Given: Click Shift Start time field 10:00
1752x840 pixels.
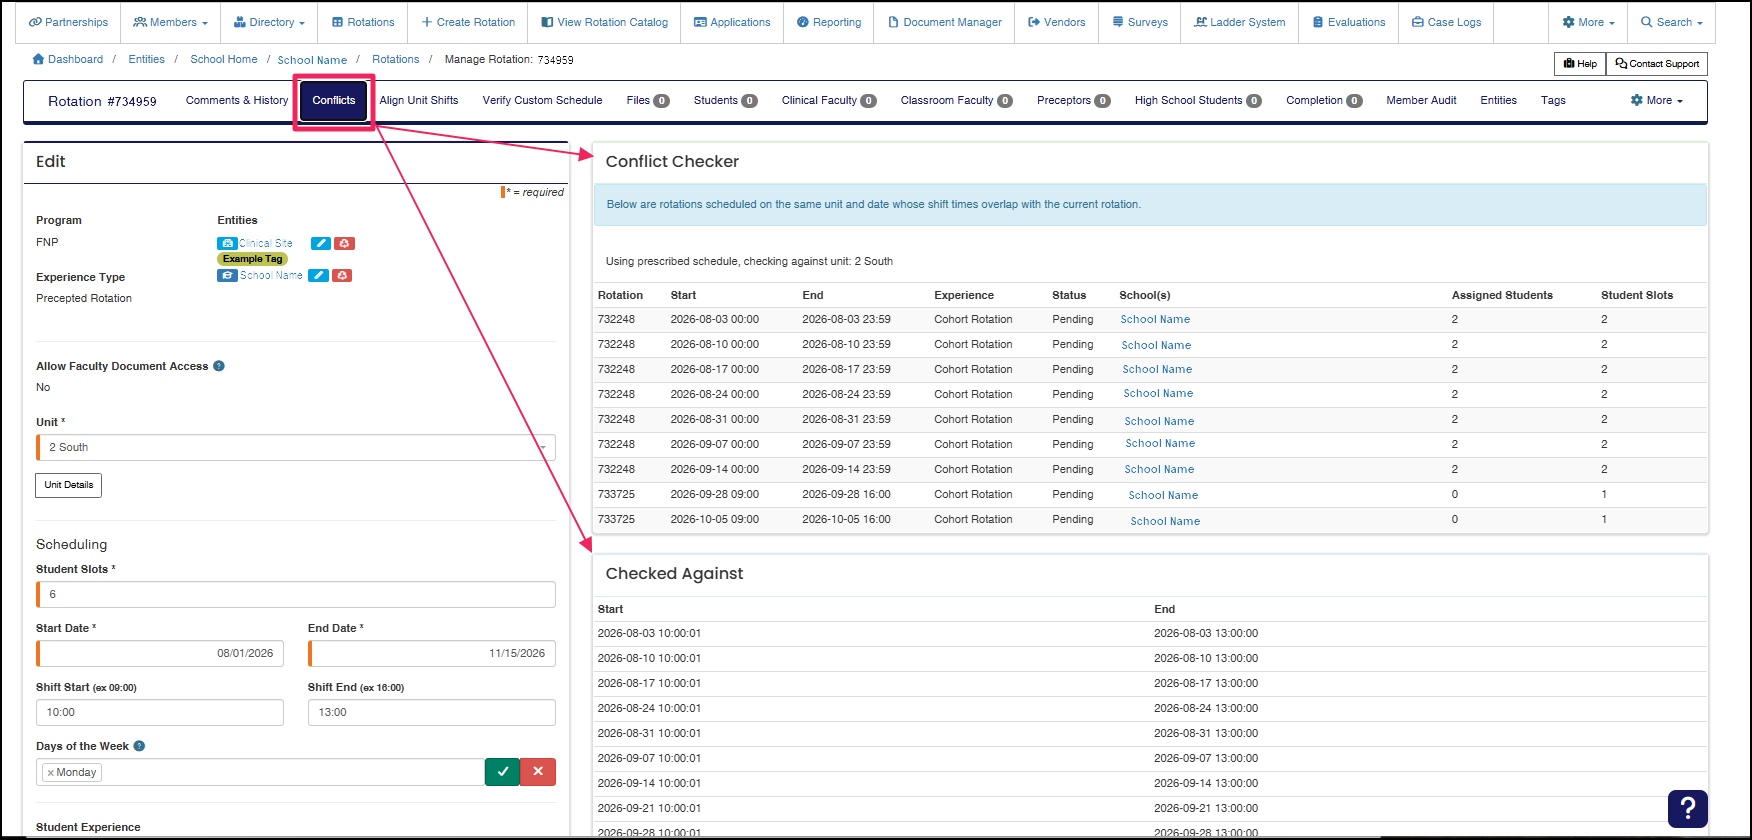Looking at the screenshot, I should pyautogui.click(x=160, y=712).
